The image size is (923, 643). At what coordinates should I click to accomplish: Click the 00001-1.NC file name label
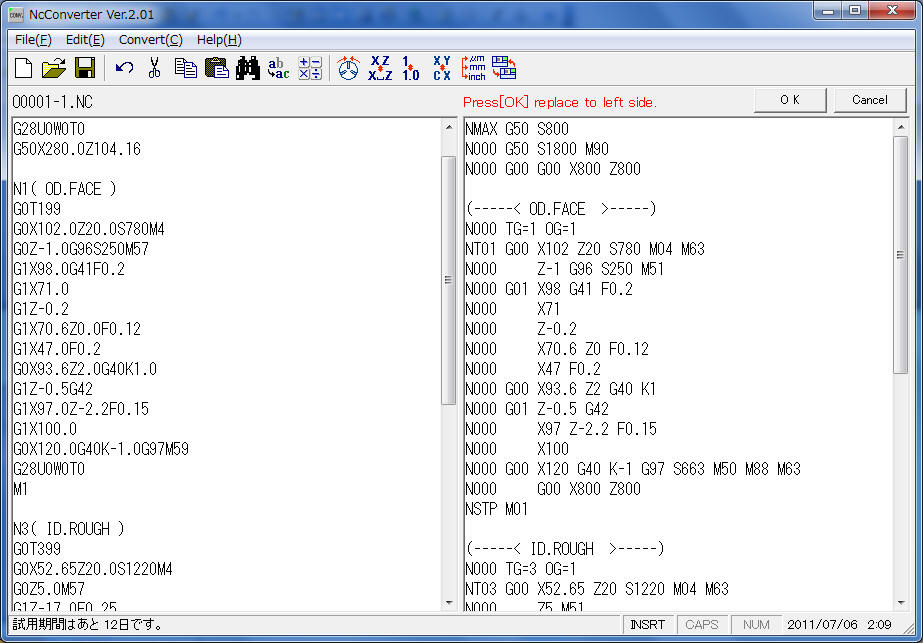(x=52, y=102)
